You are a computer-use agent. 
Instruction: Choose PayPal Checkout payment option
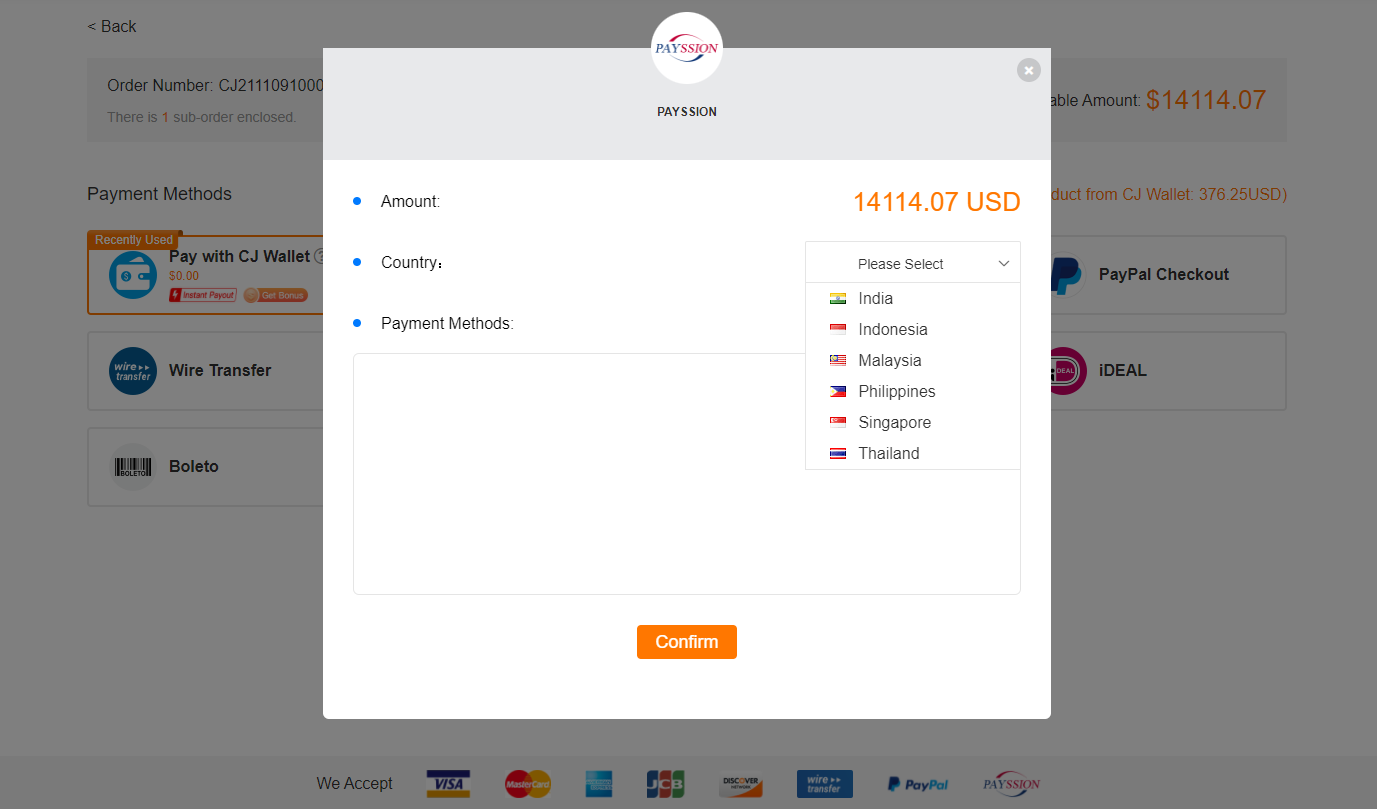(x=1163, y=275)
